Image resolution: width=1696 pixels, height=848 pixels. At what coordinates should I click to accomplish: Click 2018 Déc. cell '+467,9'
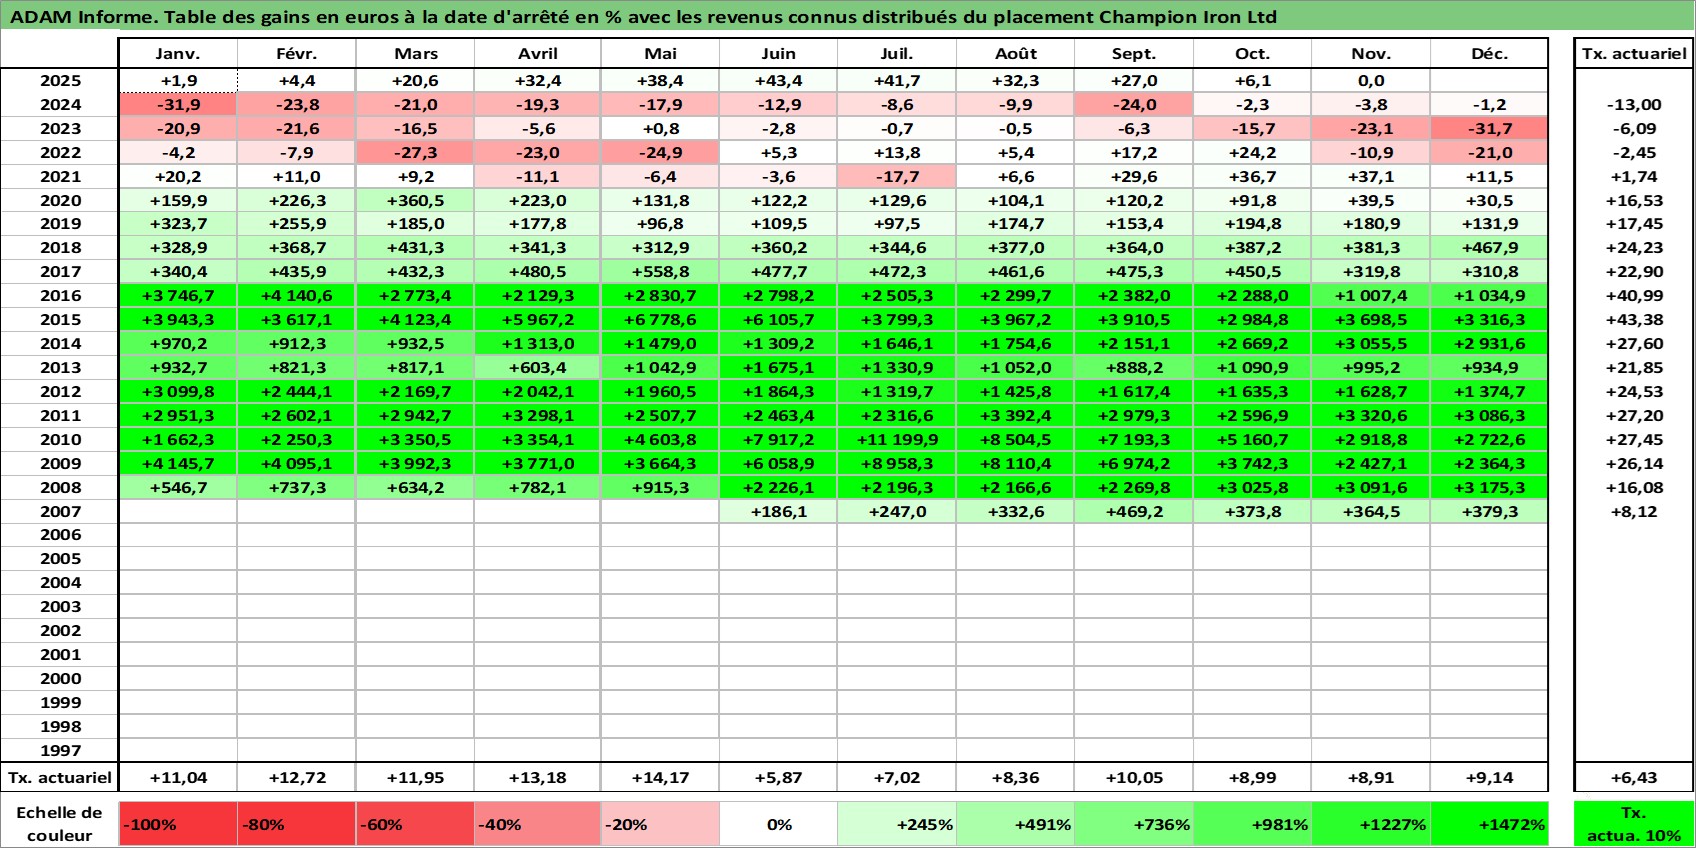[x=1489, y=248]
